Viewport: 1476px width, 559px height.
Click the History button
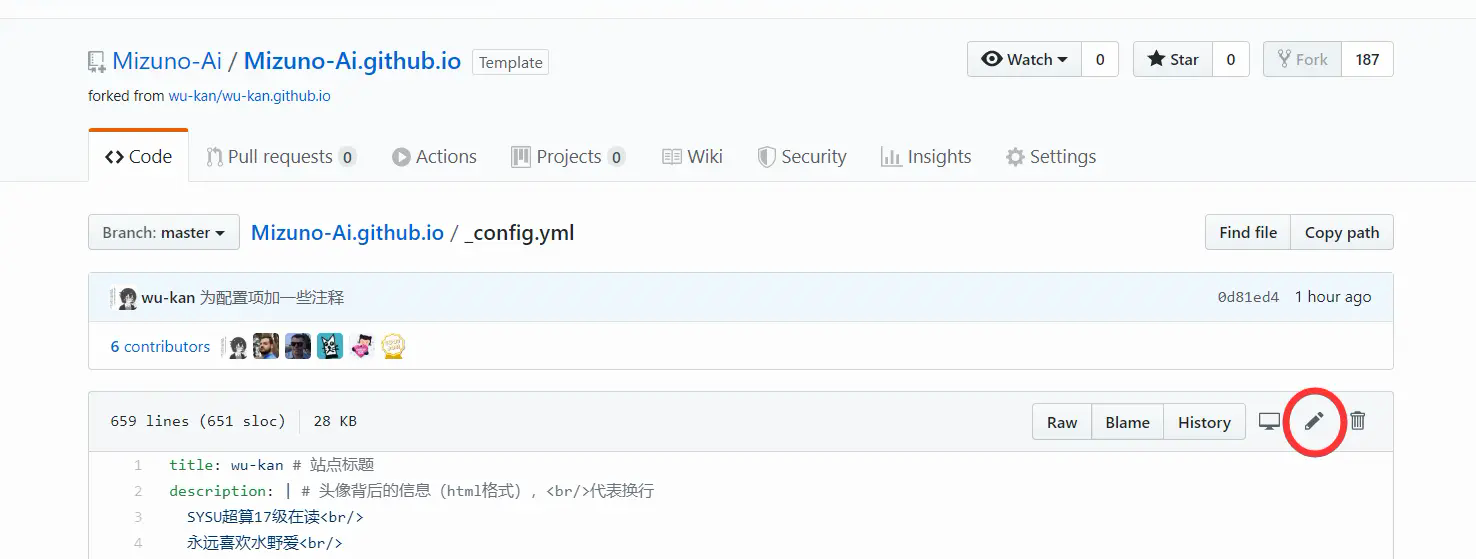click(x=1204, y=422)
